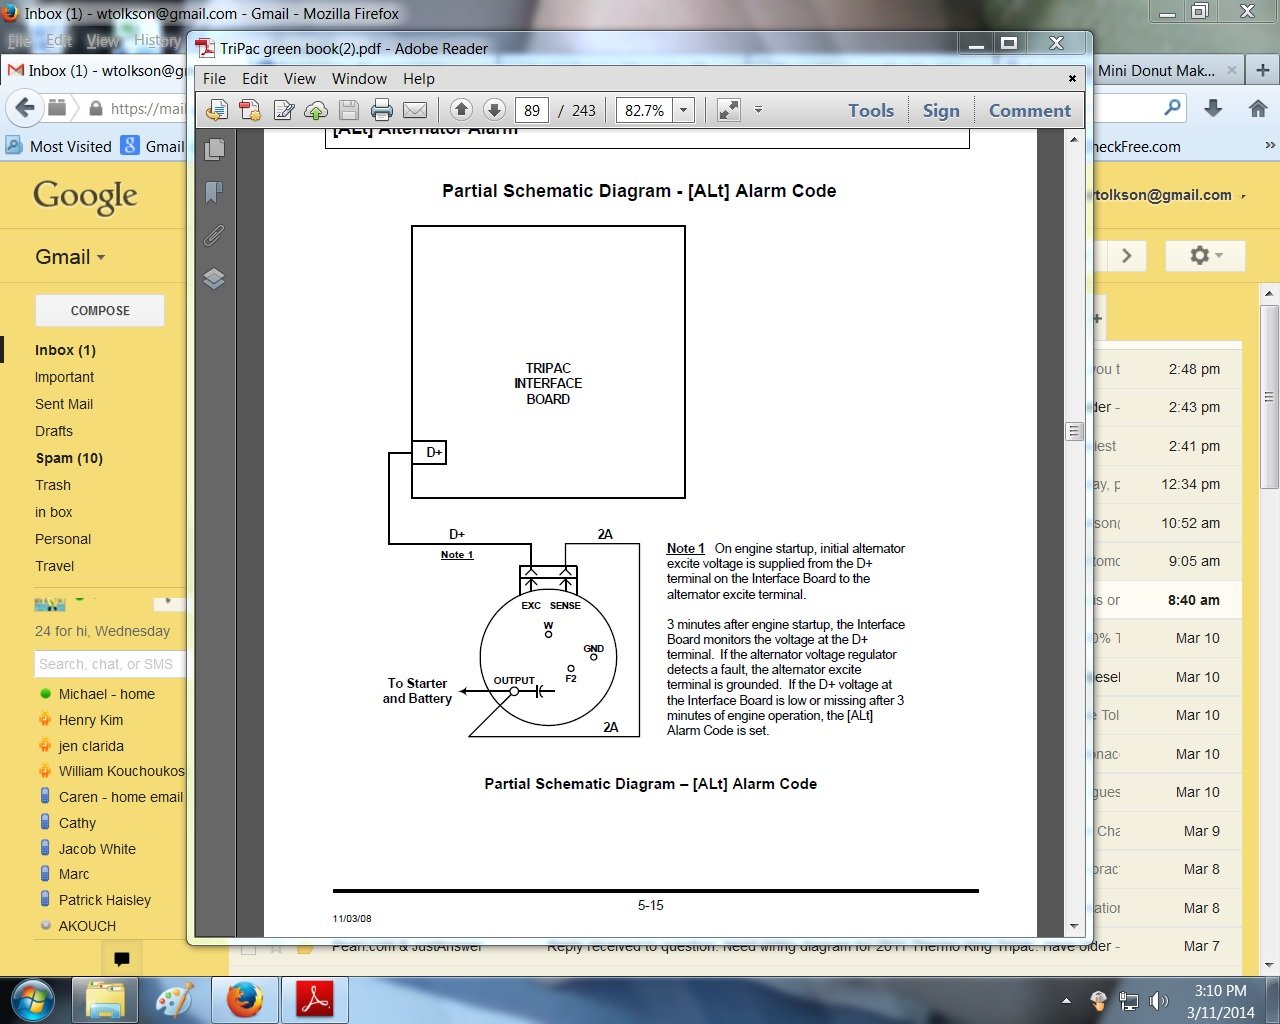Close the document with menu-bar x
This screenshot has height=1024, width=1280.
[x=1072, y=78]
